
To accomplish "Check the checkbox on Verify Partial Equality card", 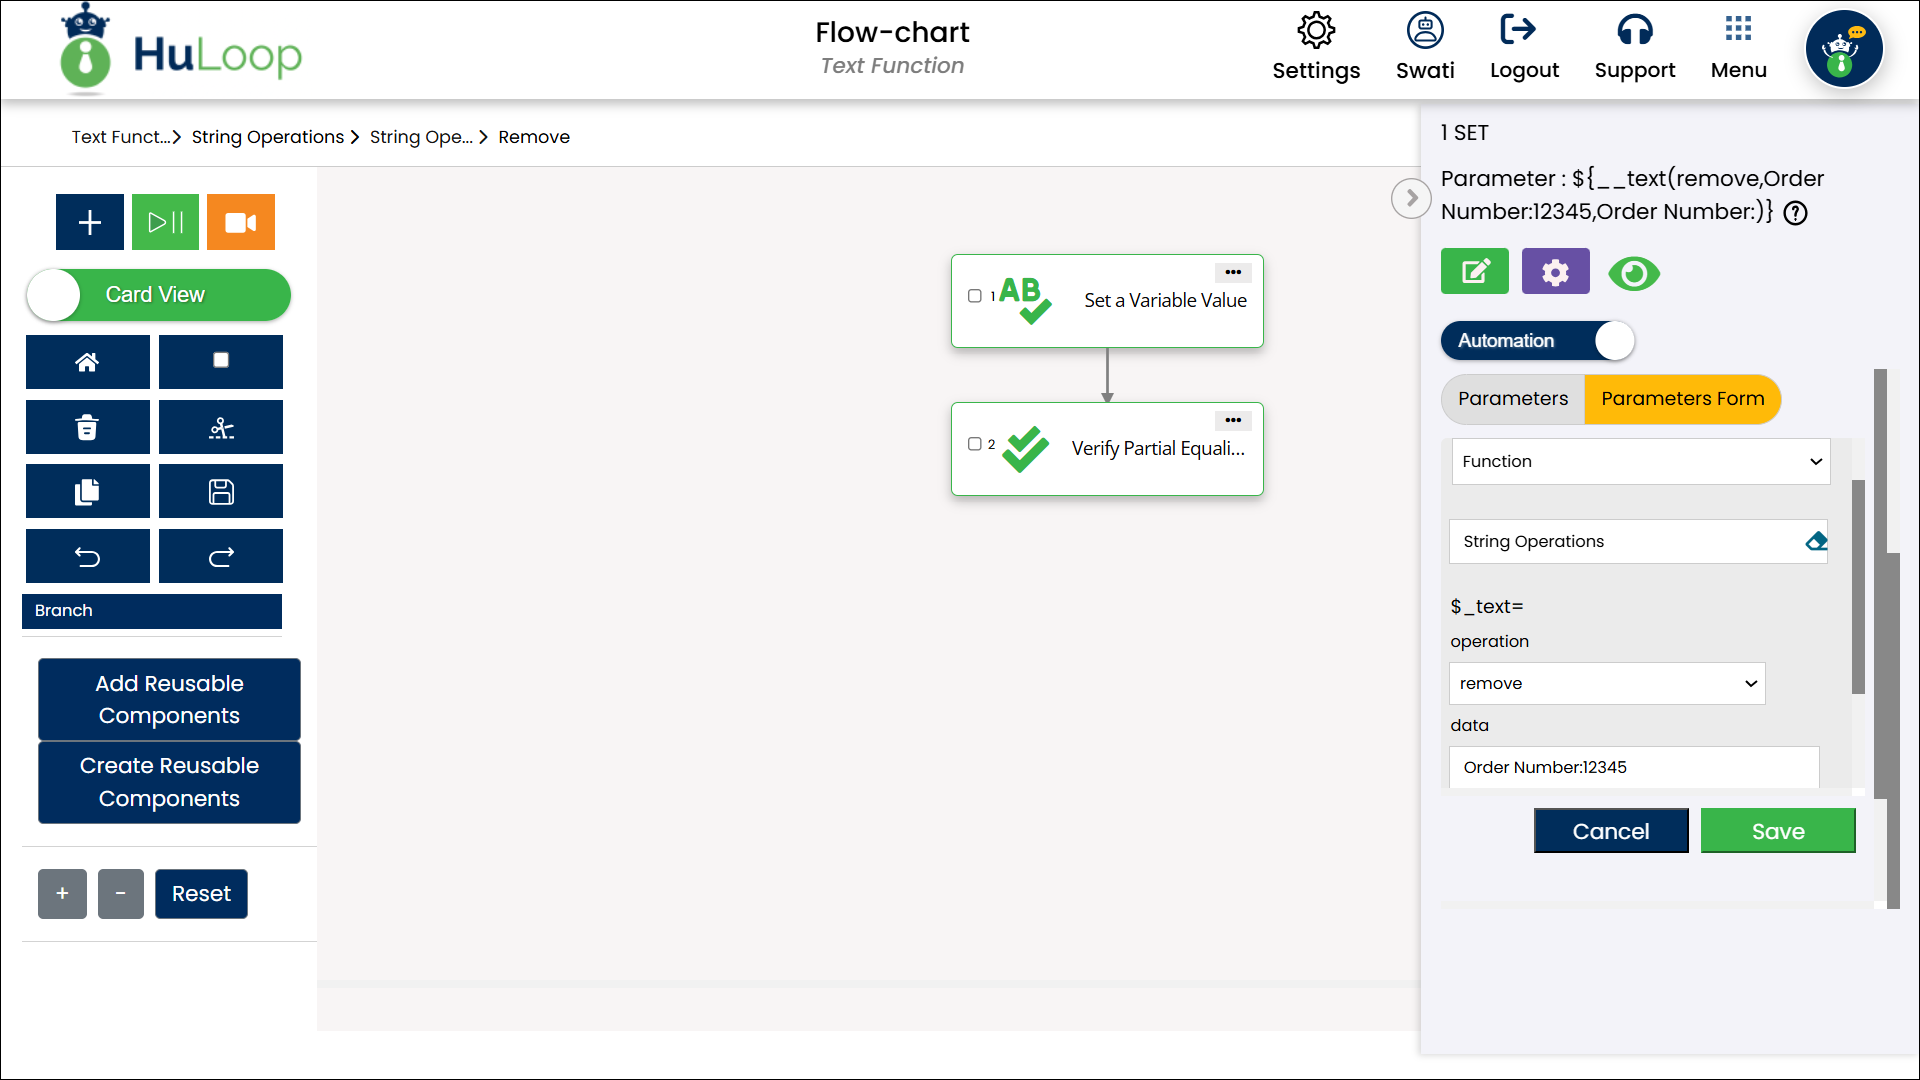I will [975, 444].
